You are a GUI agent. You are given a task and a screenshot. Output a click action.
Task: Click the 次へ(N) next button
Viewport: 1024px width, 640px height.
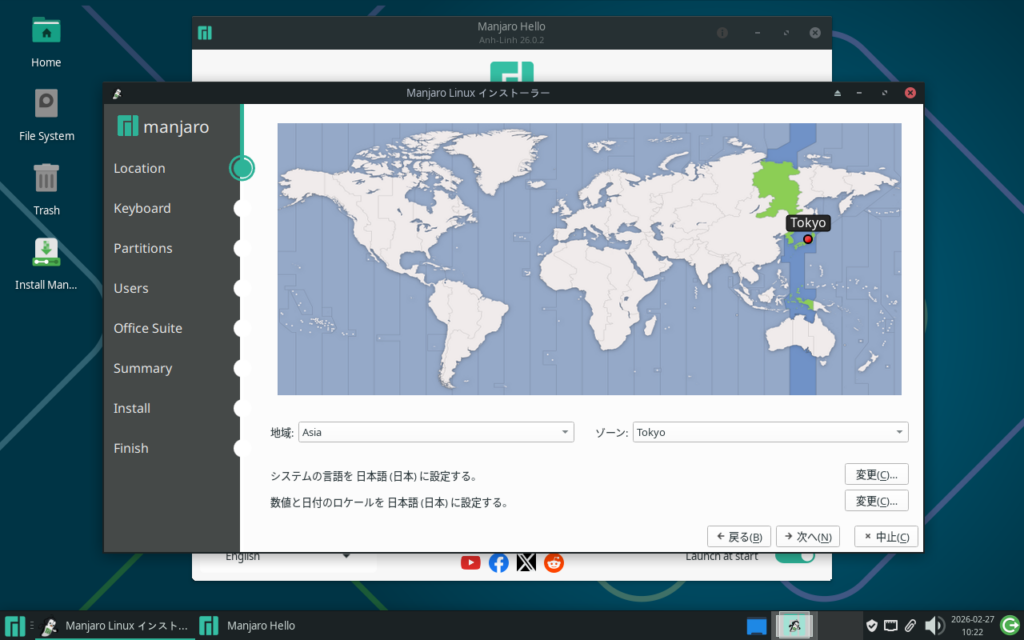click(808, 537)
